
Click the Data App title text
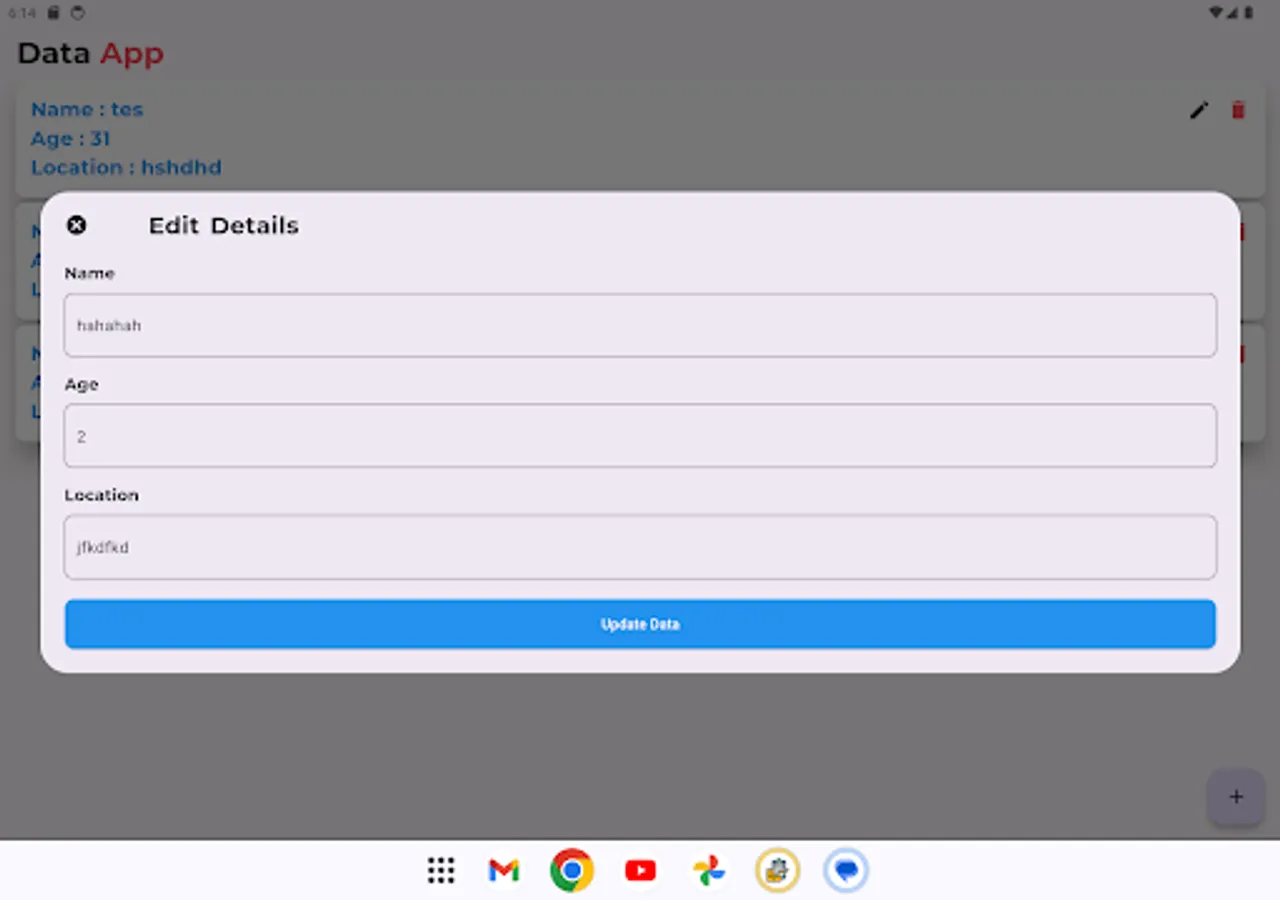pyautogui.click(x=90, y=52)
